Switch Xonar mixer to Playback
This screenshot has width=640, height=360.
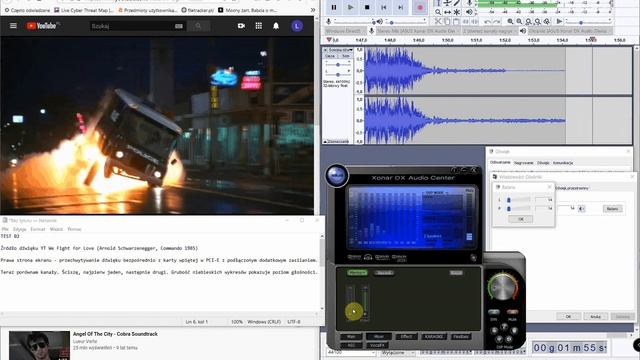(357, 273)
